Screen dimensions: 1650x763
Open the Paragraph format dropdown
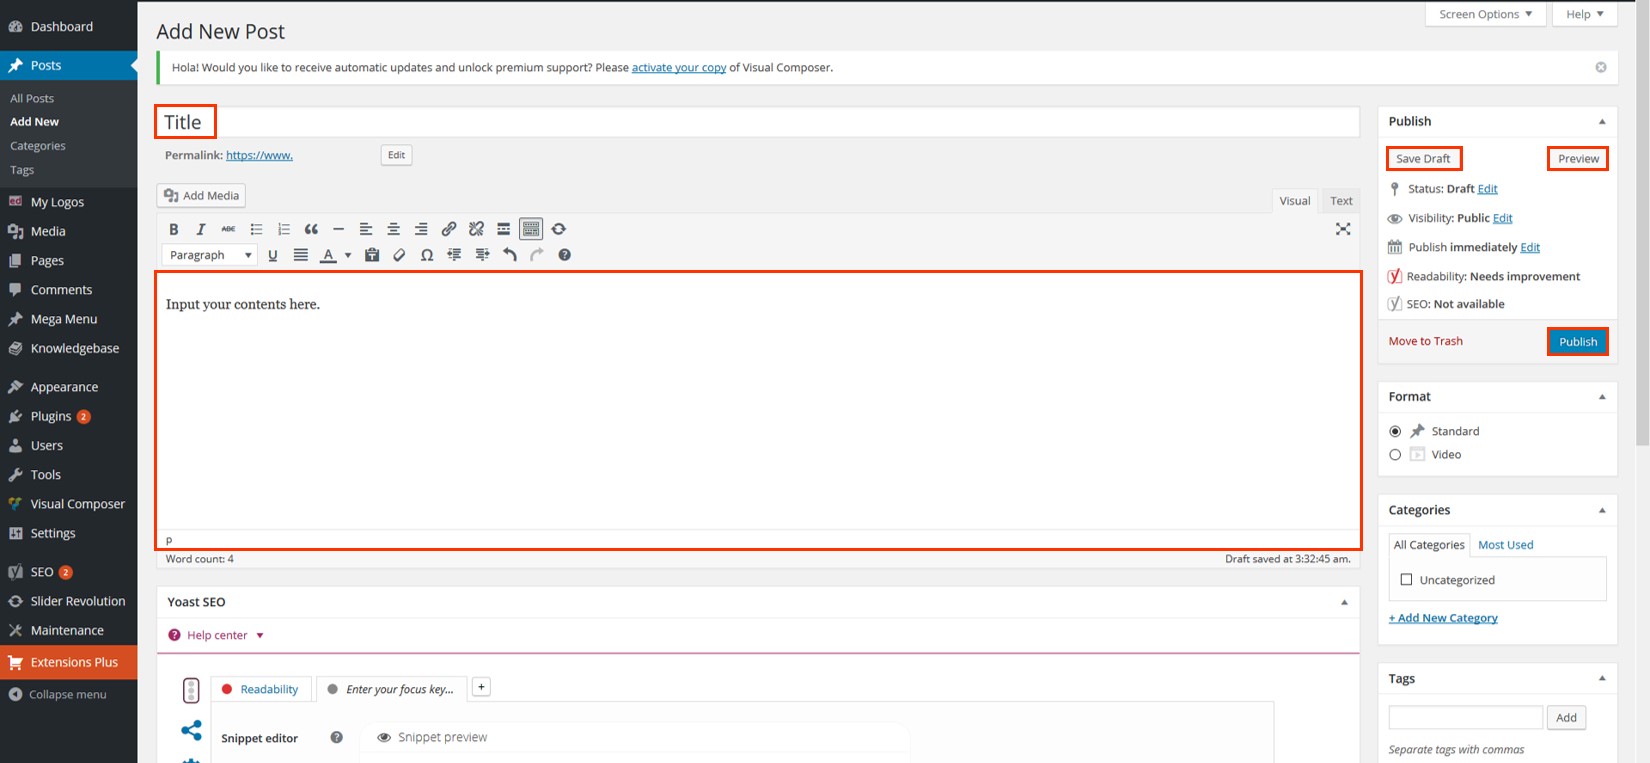pyautogui.click(x=210, y=255)
